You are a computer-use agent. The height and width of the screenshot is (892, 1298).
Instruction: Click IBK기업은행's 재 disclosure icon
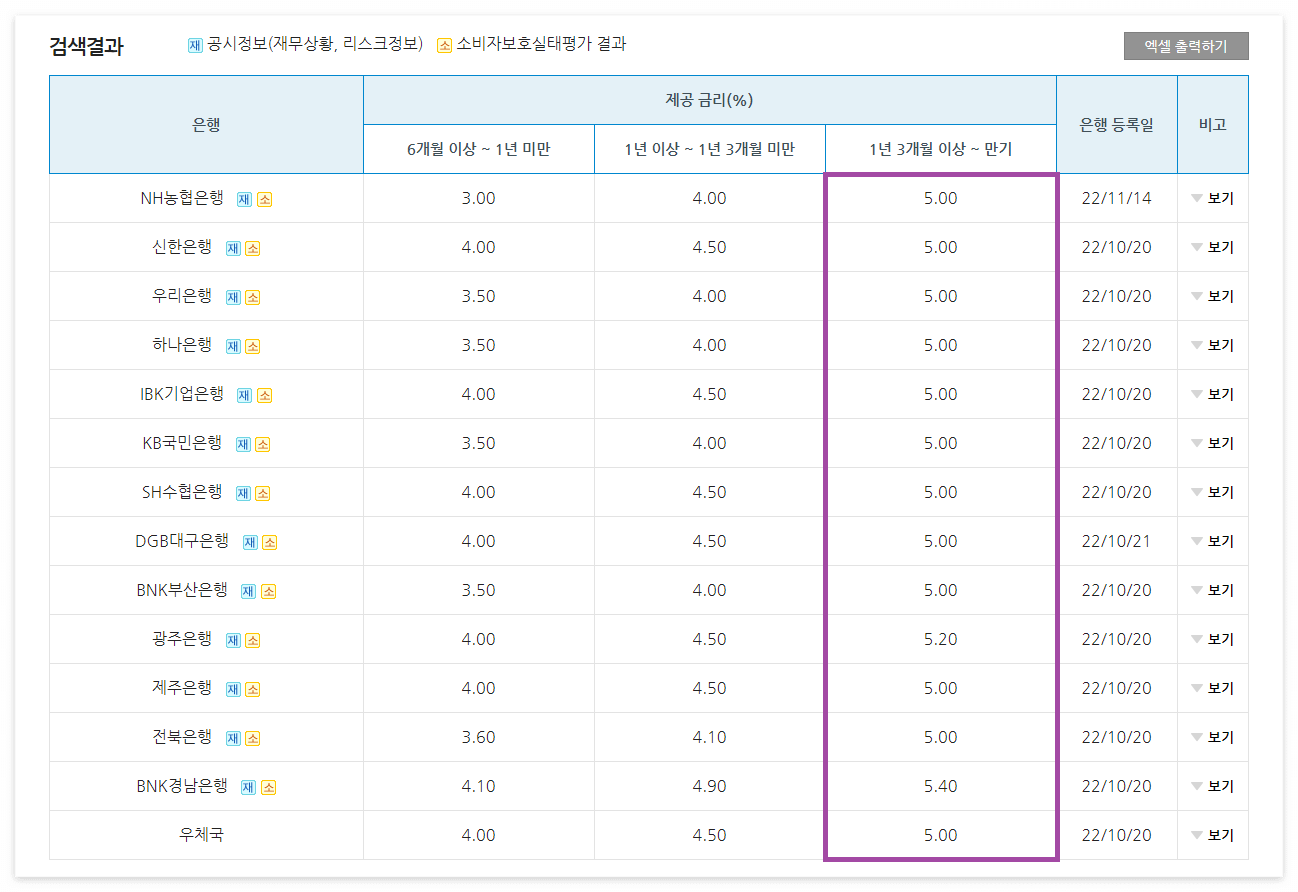point(244,394)
